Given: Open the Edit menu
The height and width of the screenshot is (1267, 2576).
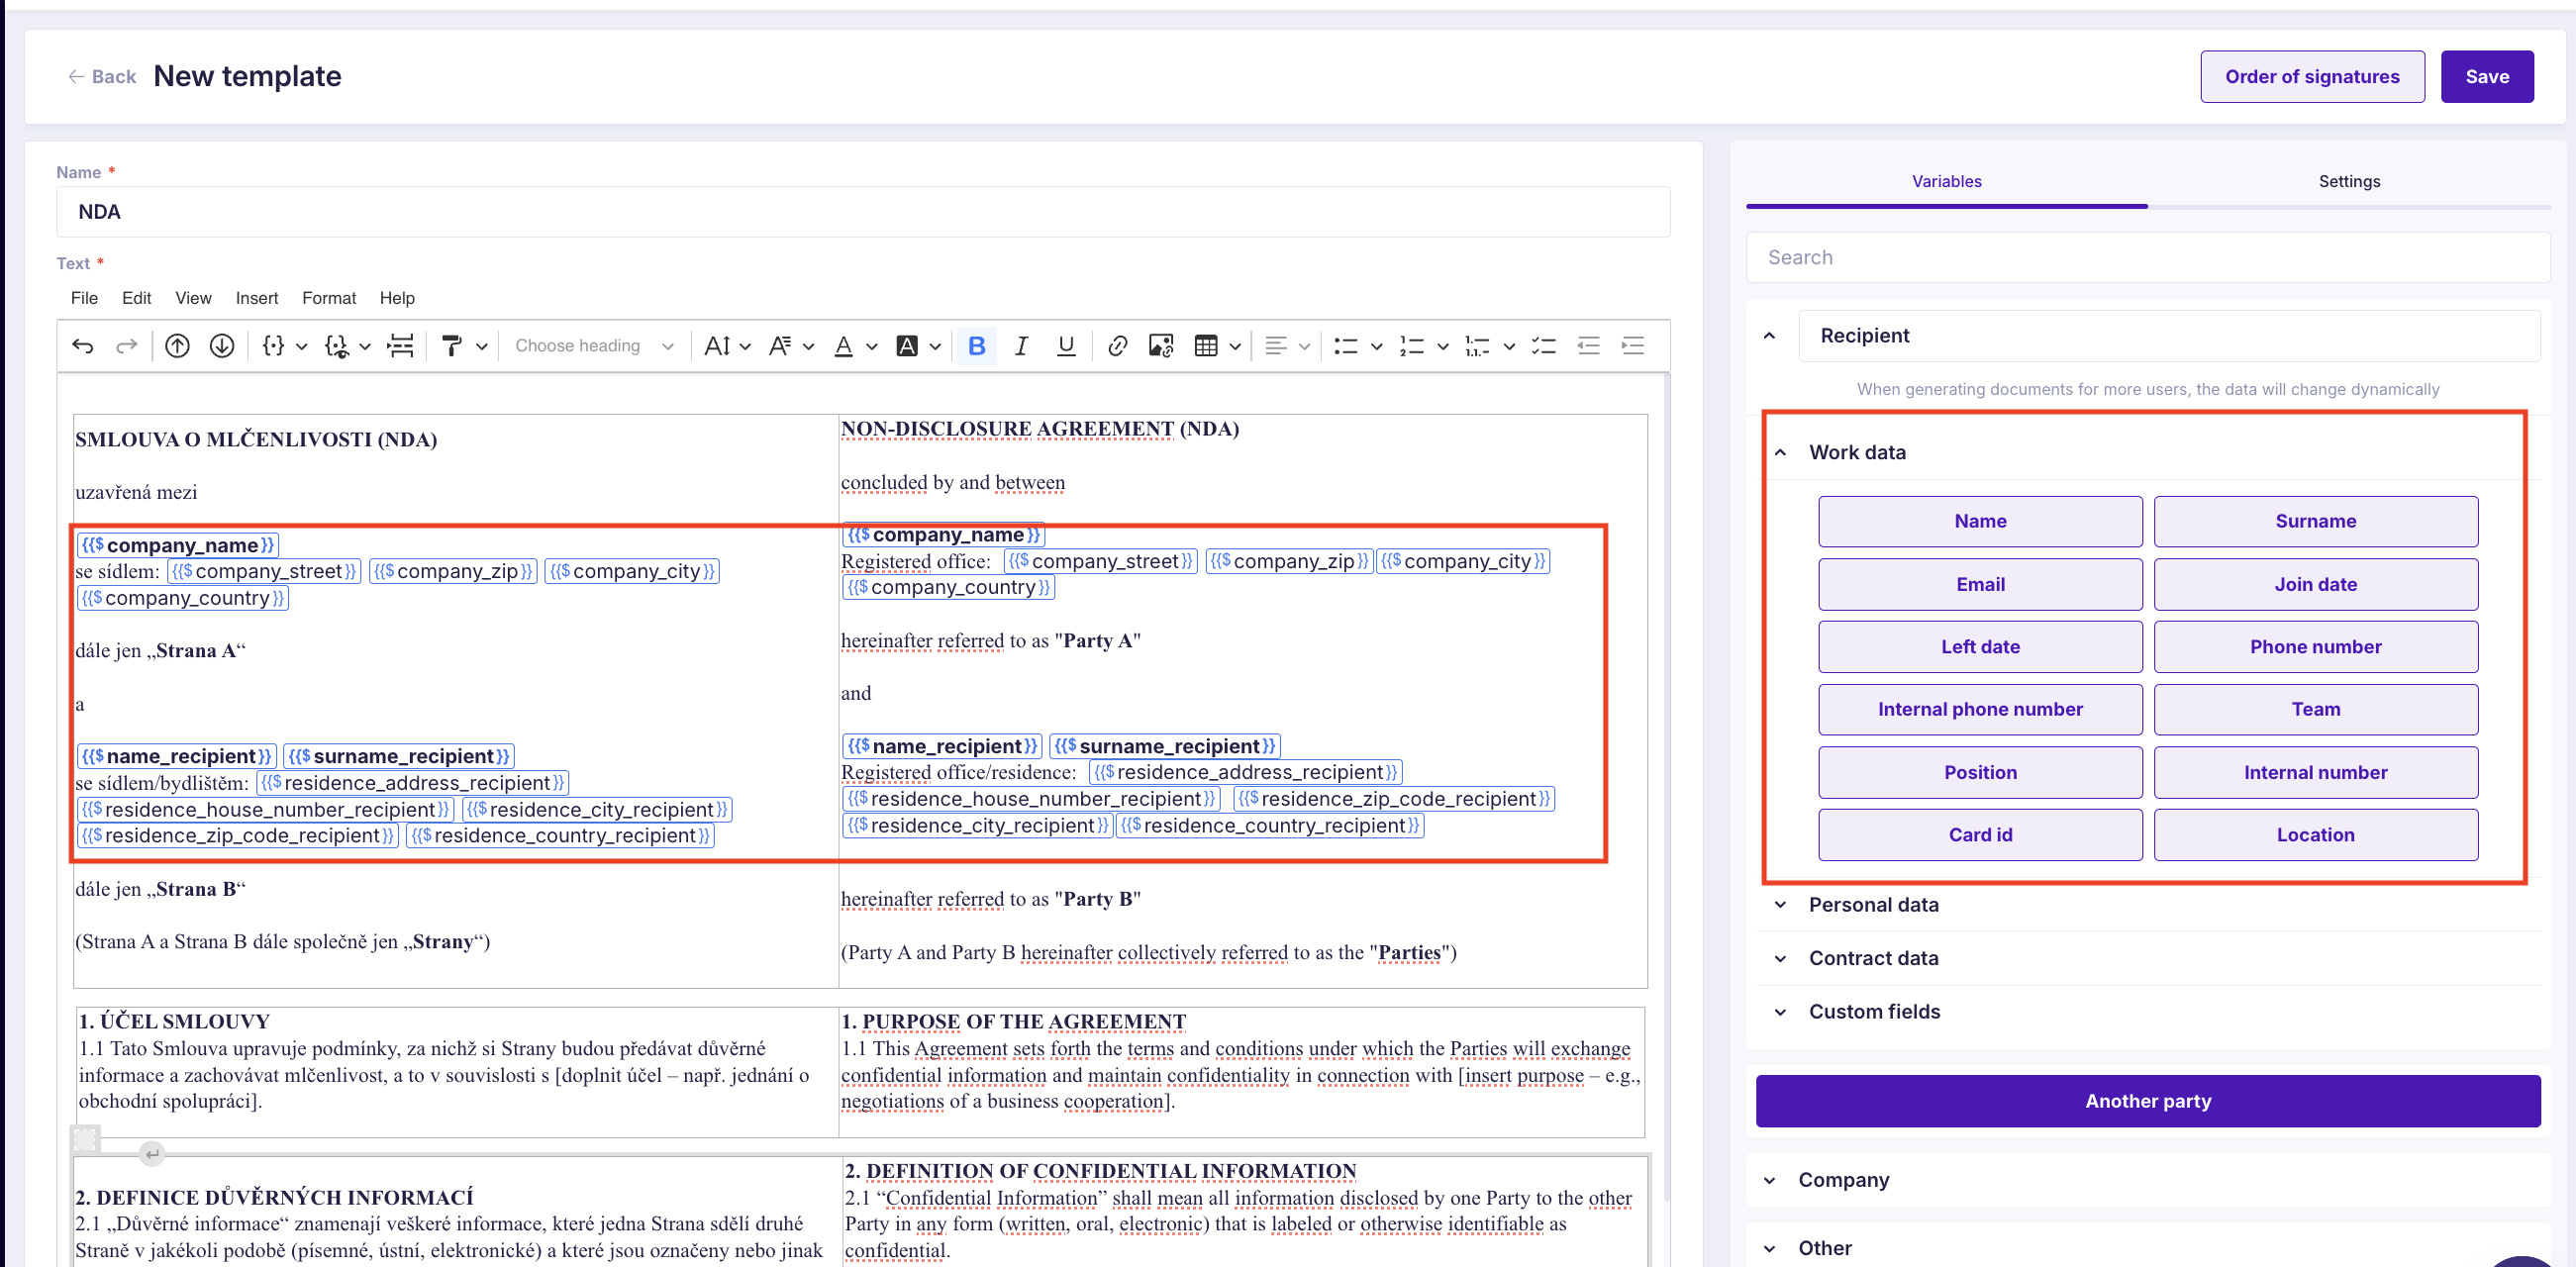Looking at the screenshot, I should pos(136,298).
